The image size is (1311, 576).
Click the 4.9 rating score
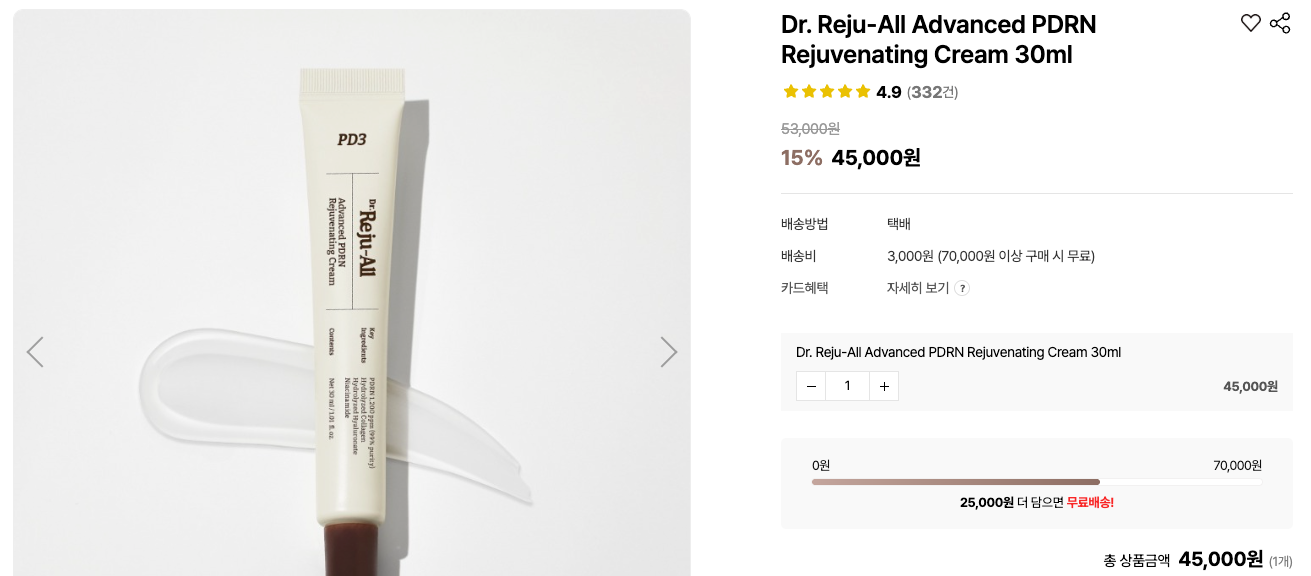point(888,92)
